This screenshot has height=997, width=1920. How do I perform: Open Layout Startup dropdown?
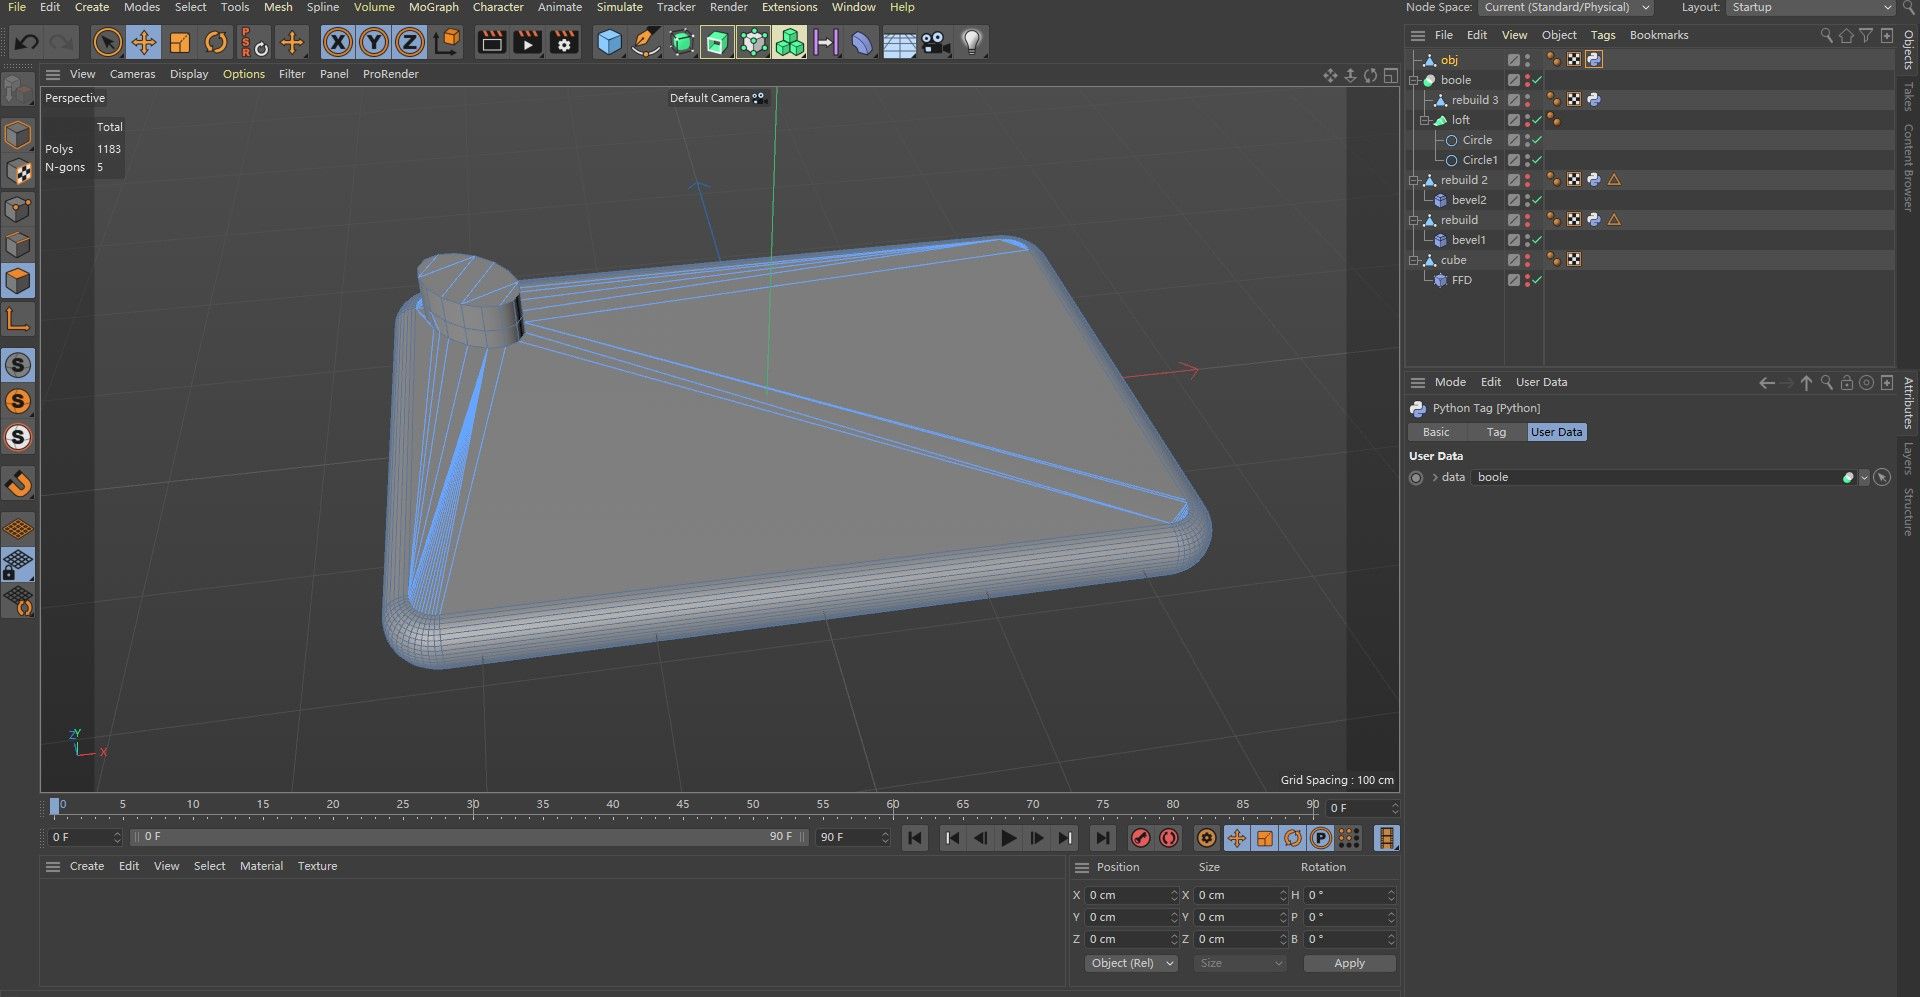1810,7
